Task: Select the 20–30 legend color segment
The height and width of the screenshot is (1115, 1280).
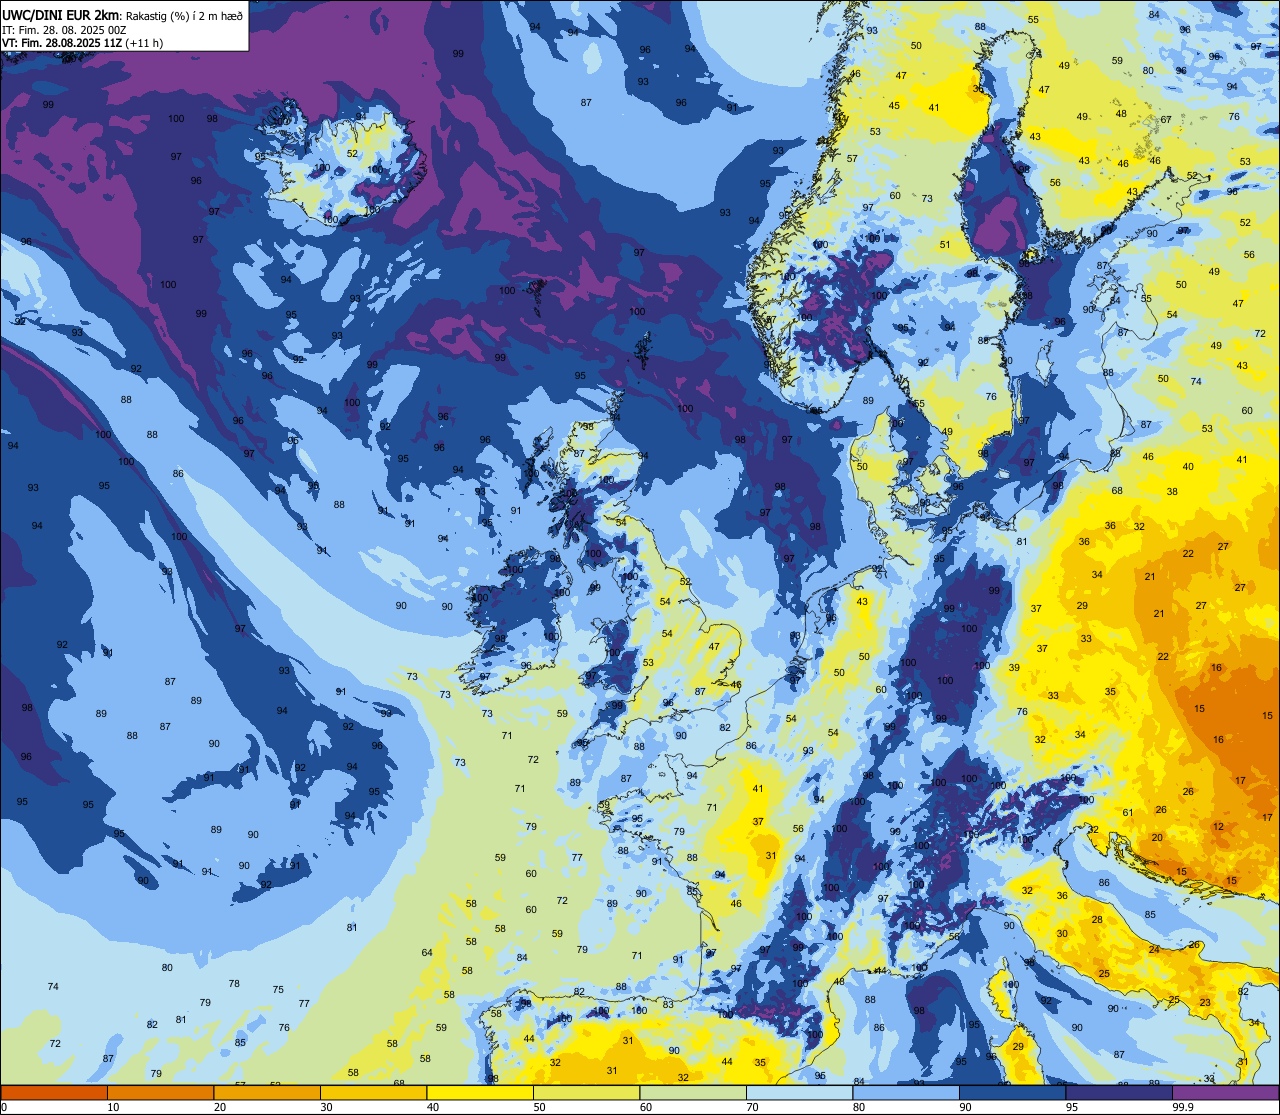Action: pyautogui.click(x=267, y=1092)
